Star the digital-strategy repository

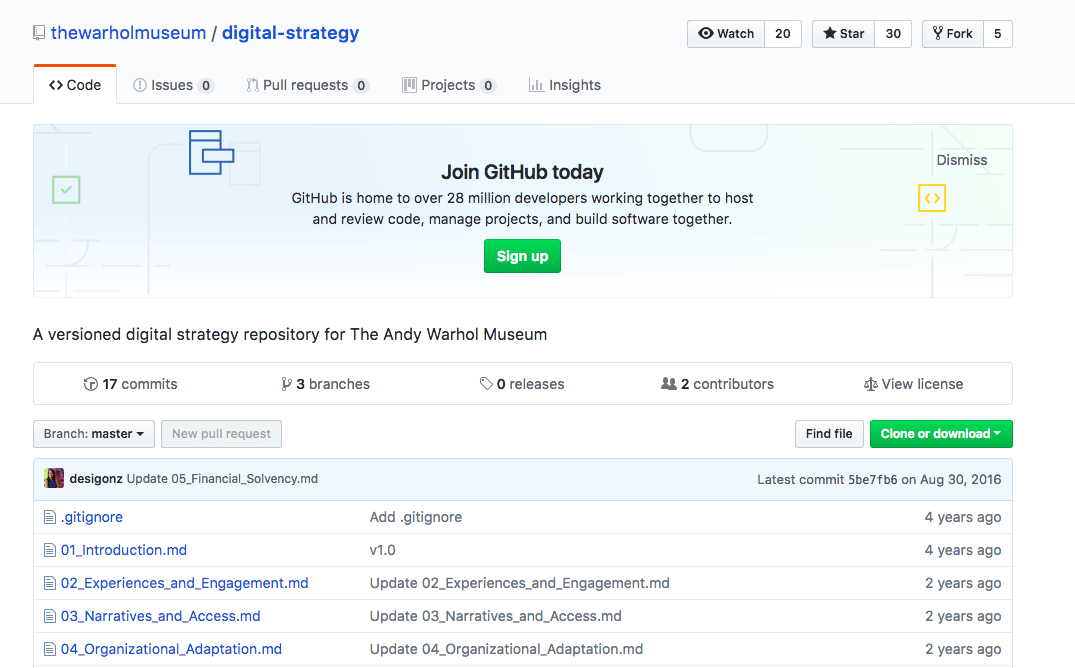[843, 34]
